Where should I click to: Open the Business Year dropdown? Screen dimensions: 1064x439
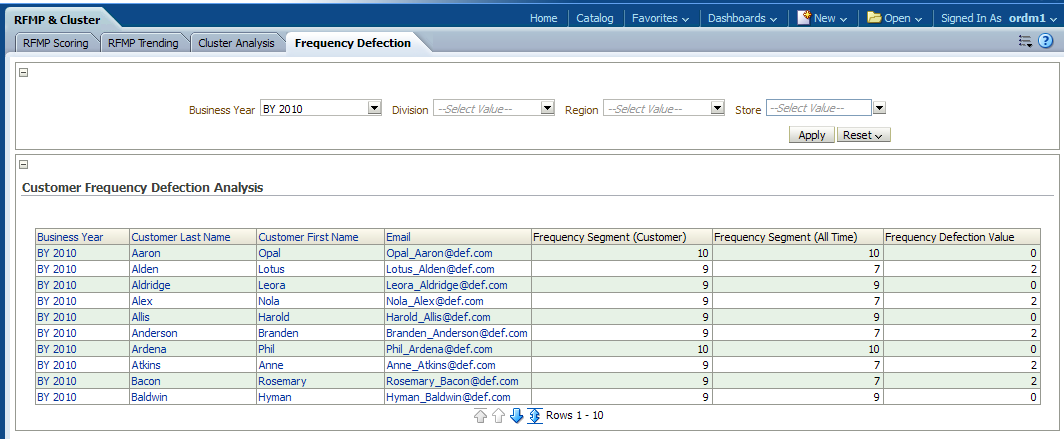click(374, 109)
